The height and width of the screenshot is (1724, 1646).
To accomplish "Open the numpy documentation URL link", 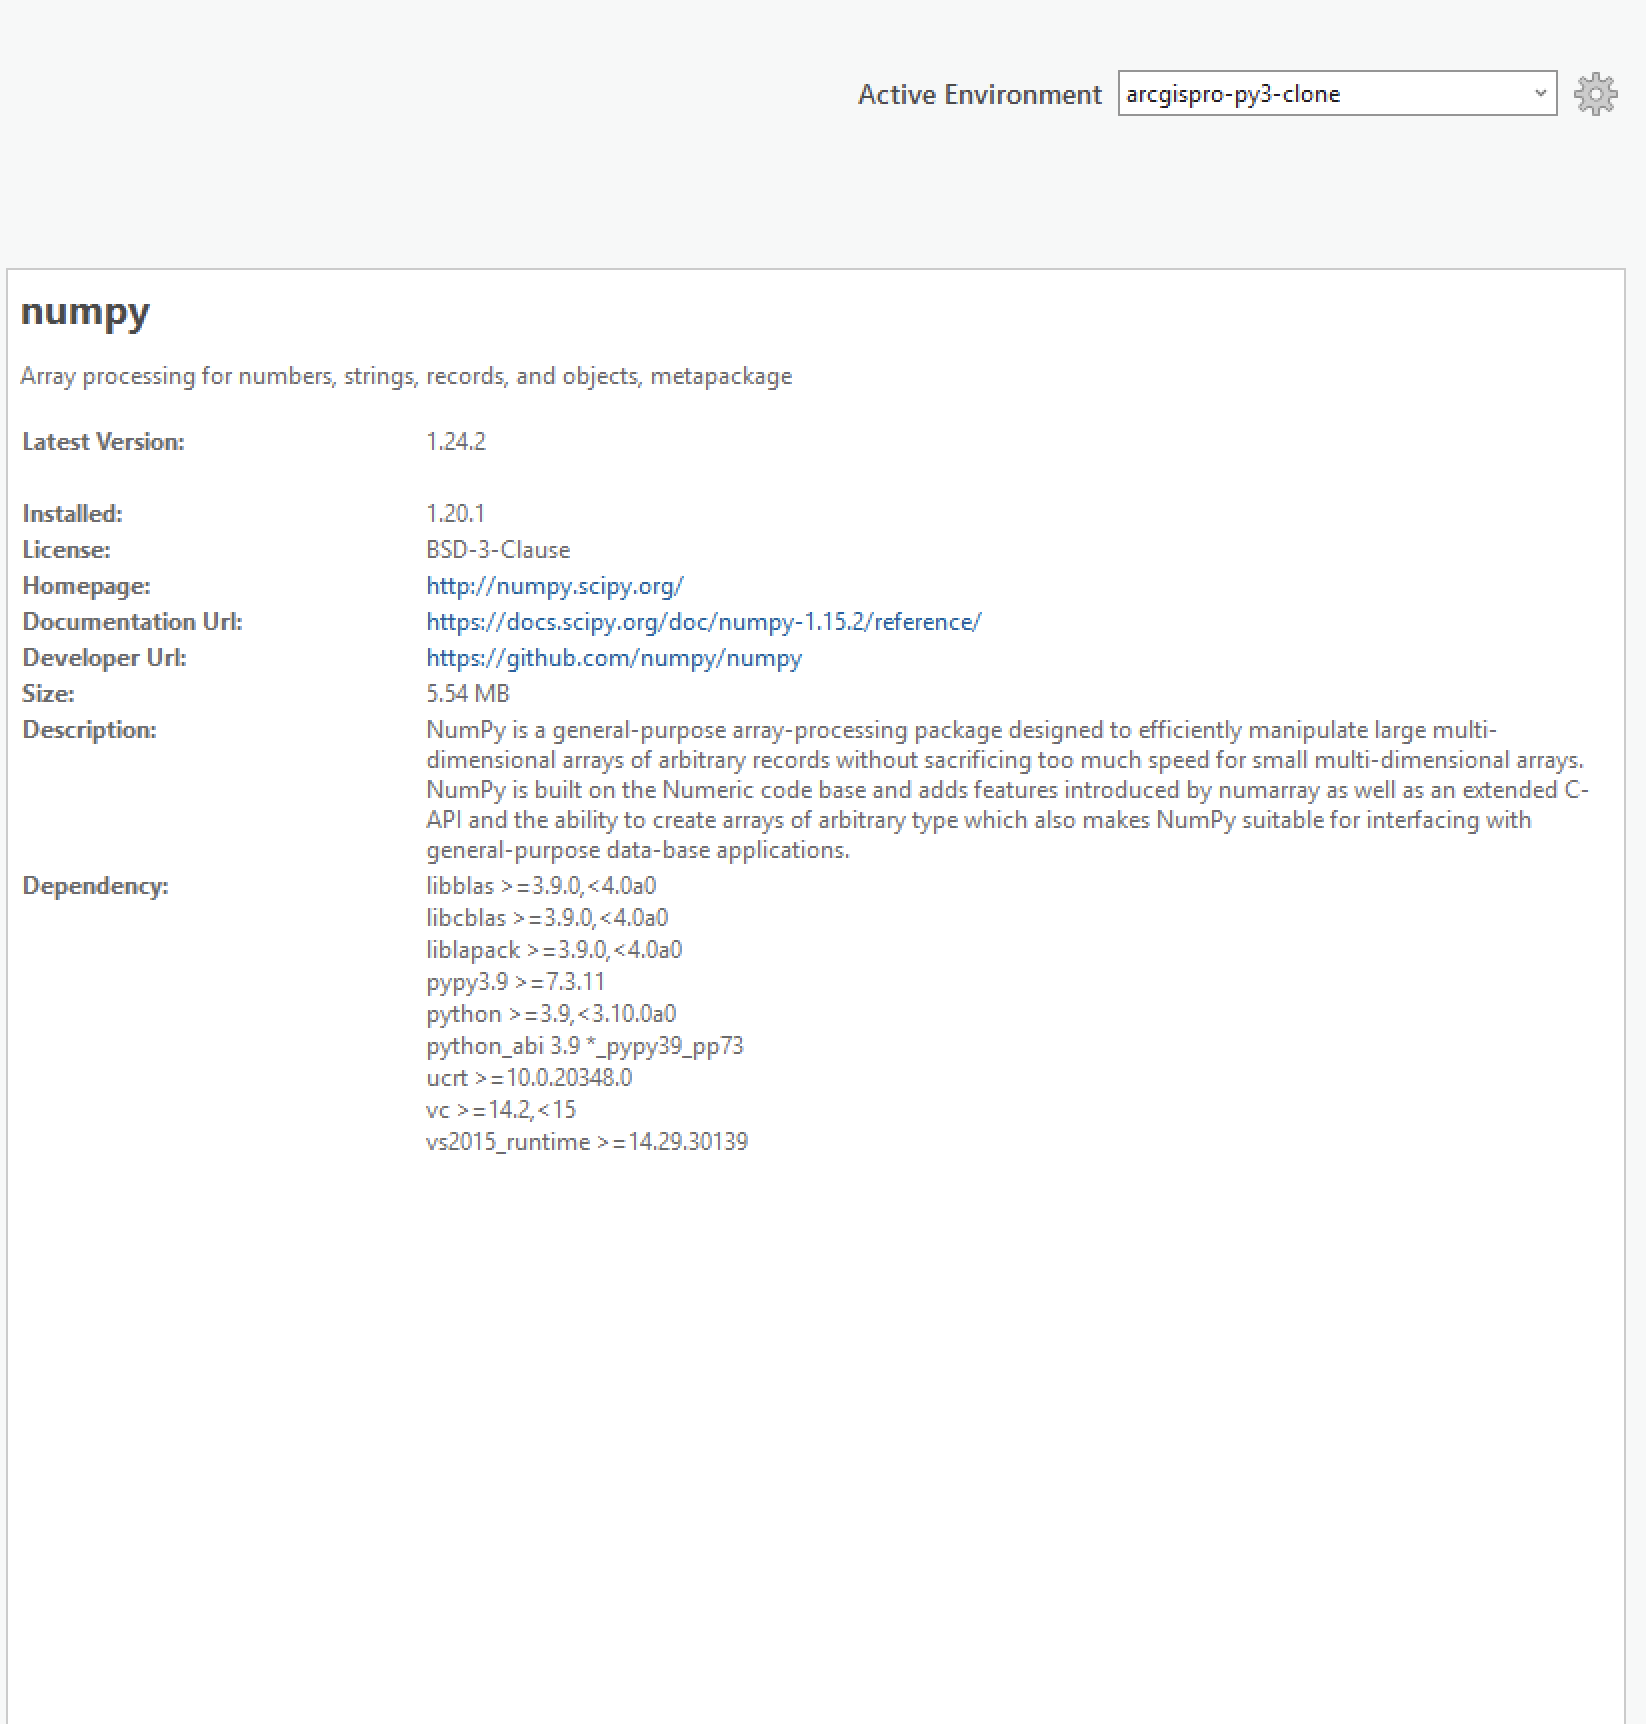I will (703, 622).
